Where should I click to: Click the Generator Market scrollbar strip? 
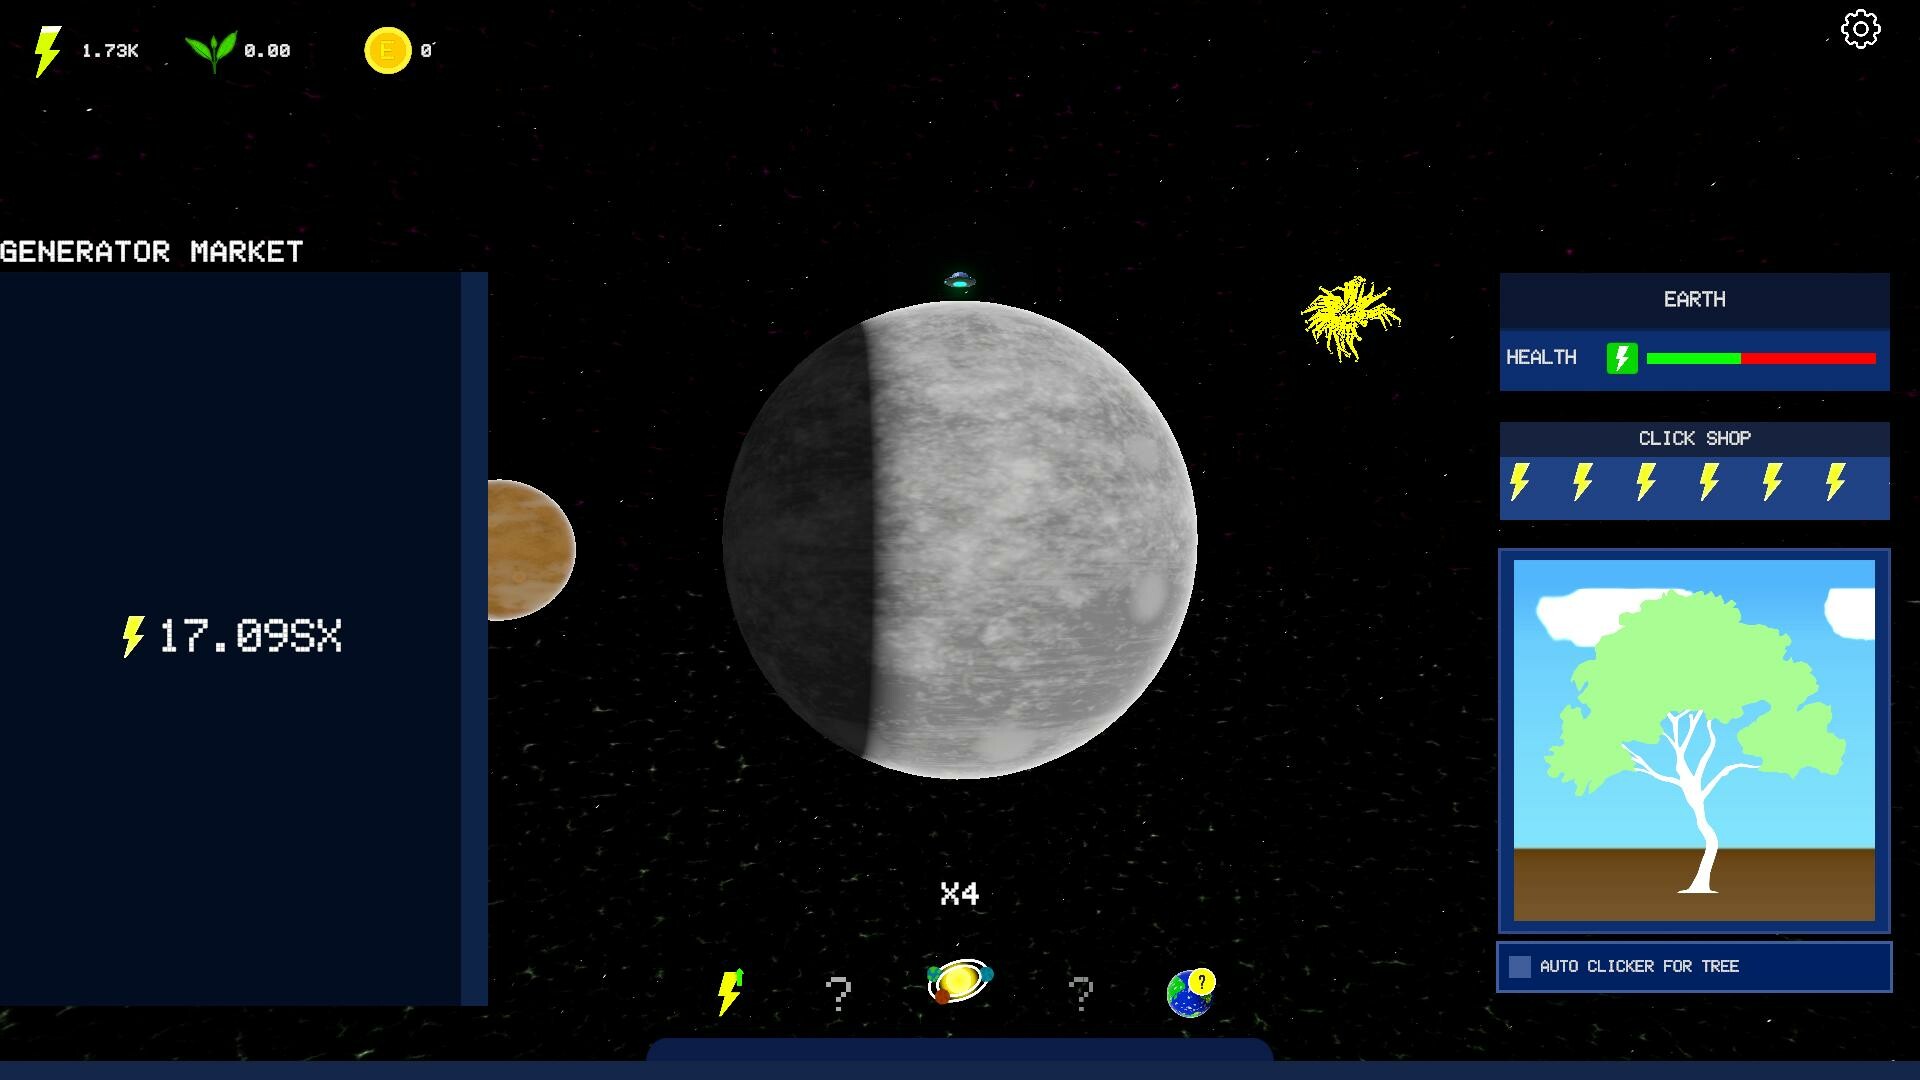coord(474,638)
